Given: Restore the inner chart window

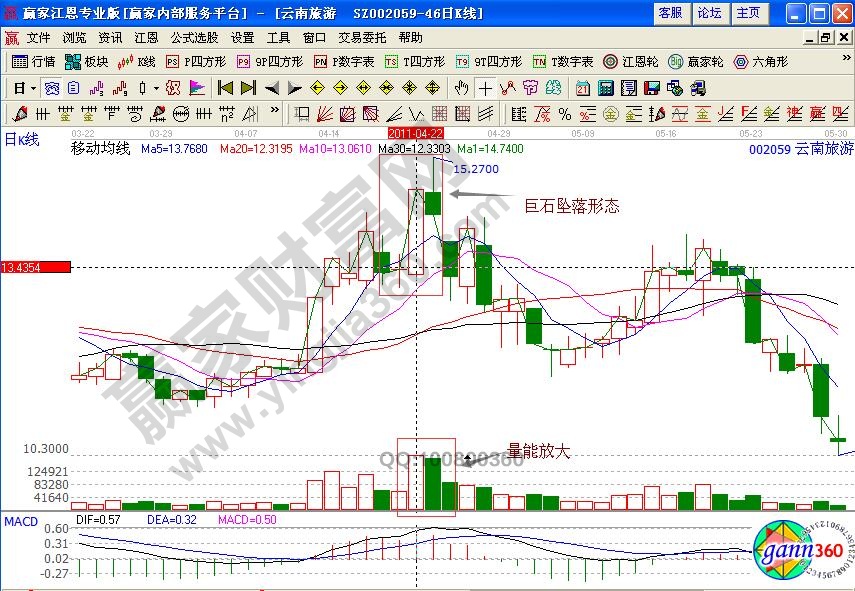Looking at the screenshot, I should coord(826,38).
